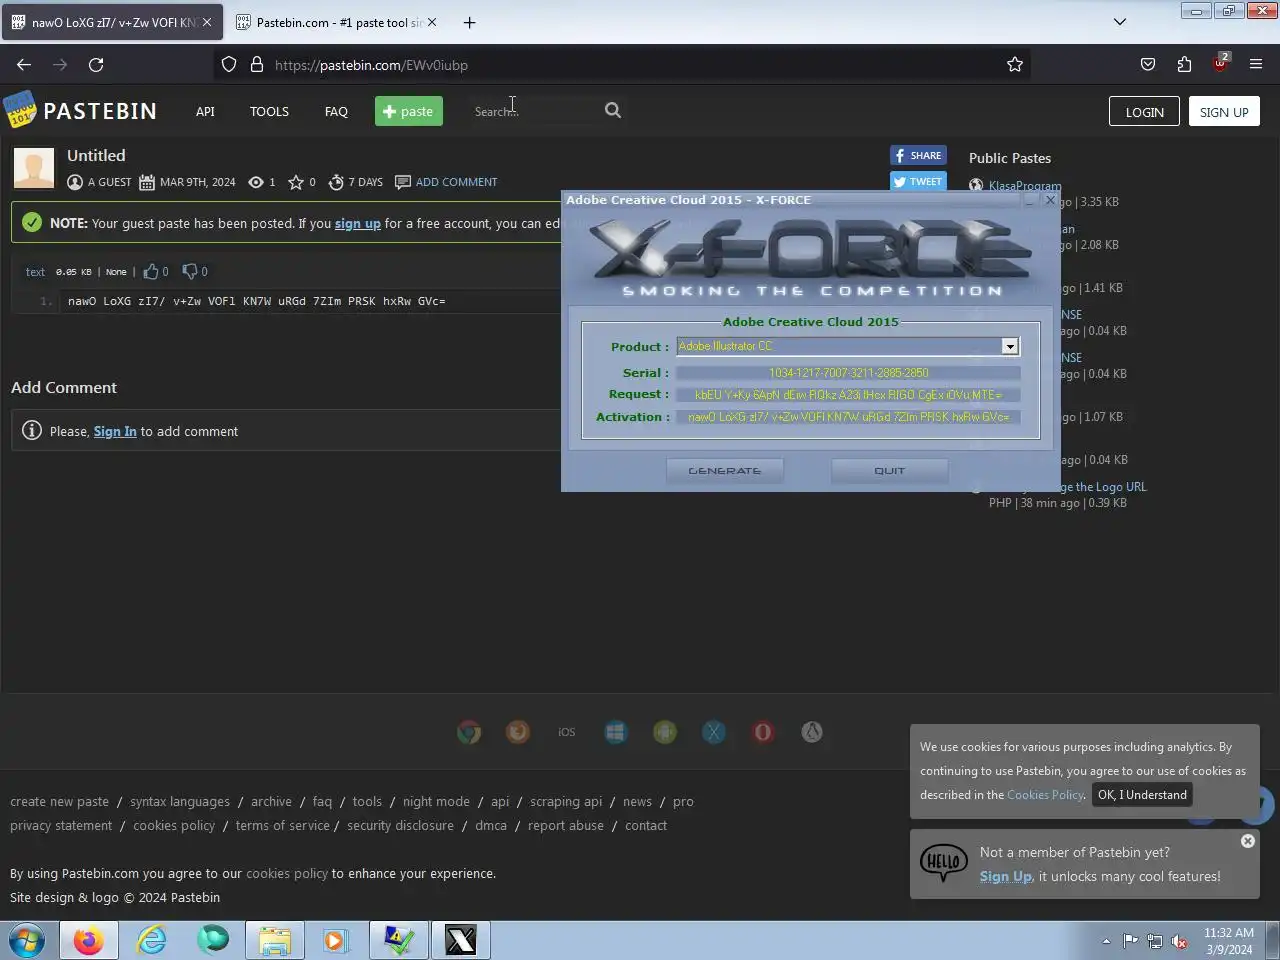Open Firefox from the taskbar
The height and width of the screenshot is (960, 1280).
pyautogui.click(x=88, y=941)
